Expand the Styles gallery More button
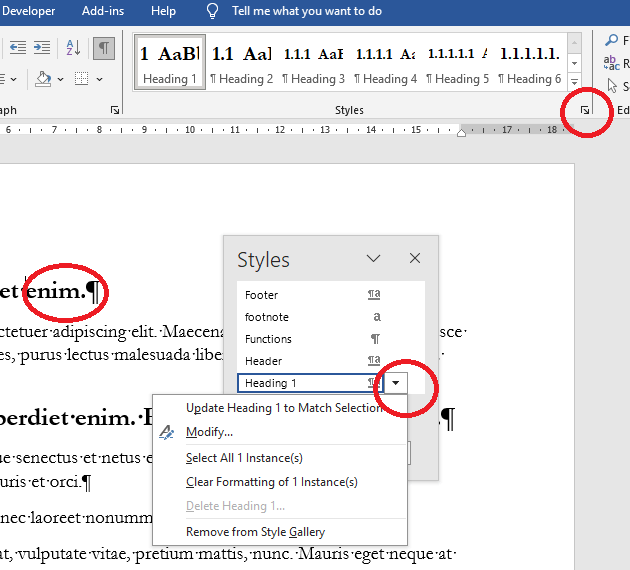The height and width of the screenshot is (570, 630). coord(574,82)
